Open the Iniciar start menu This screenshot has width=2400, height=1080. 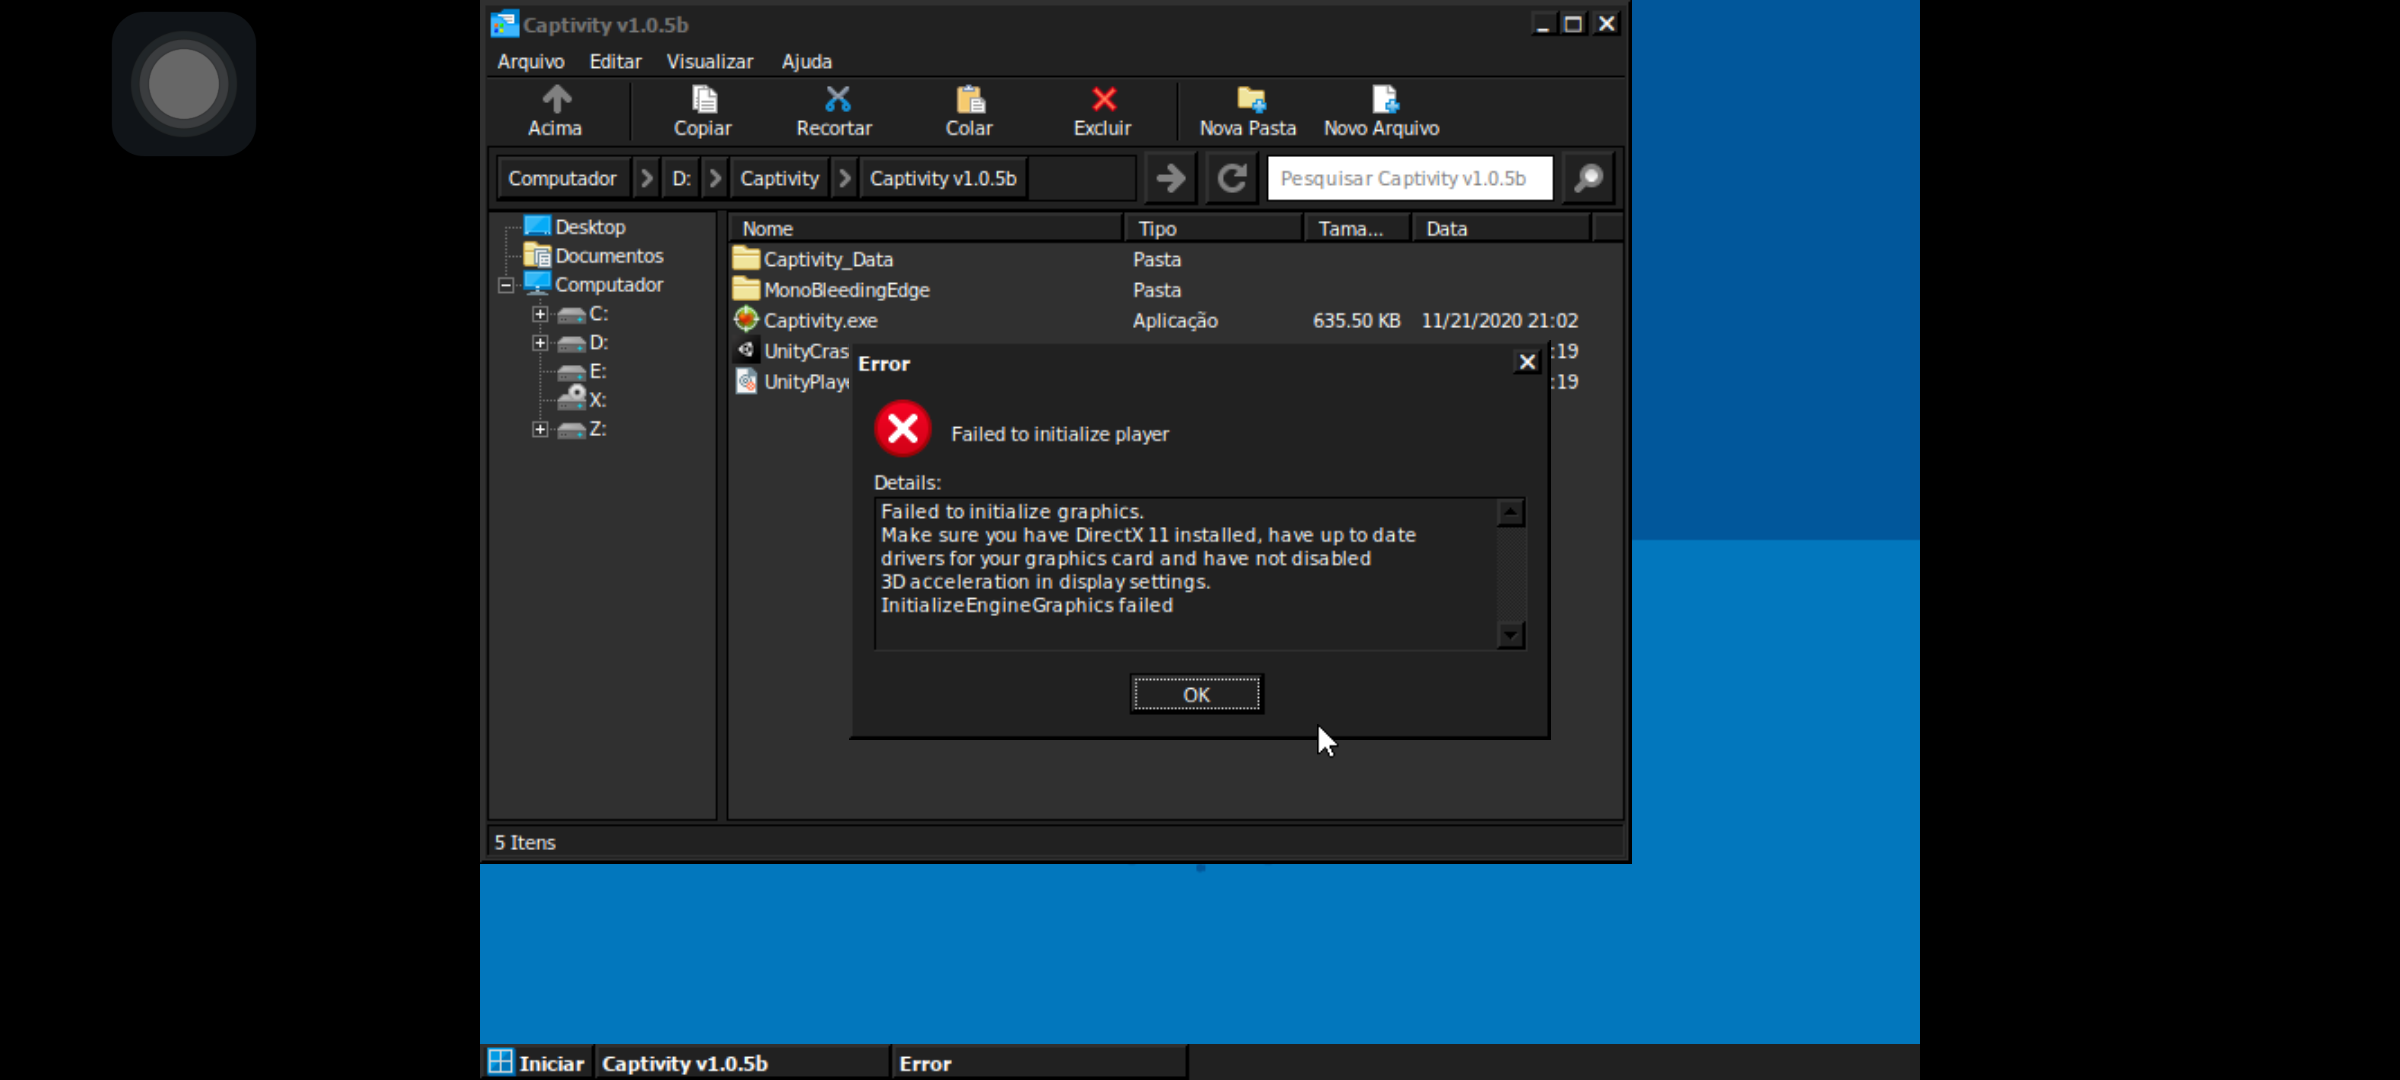click(537, 1063)
